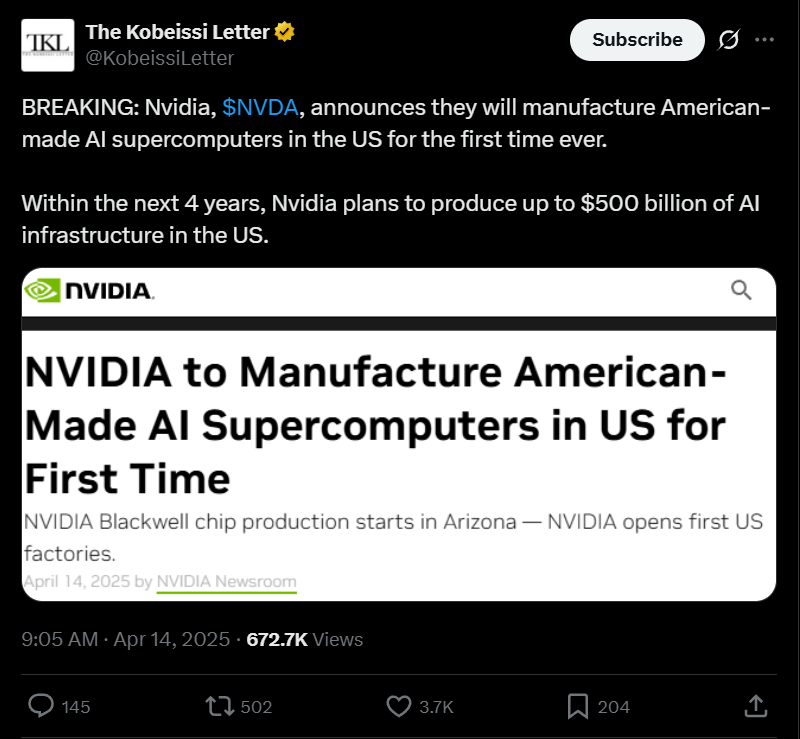This screenshot has height=739, width=800.
Task: Click the gold verified badge
Action: click(x=285, y=32)
